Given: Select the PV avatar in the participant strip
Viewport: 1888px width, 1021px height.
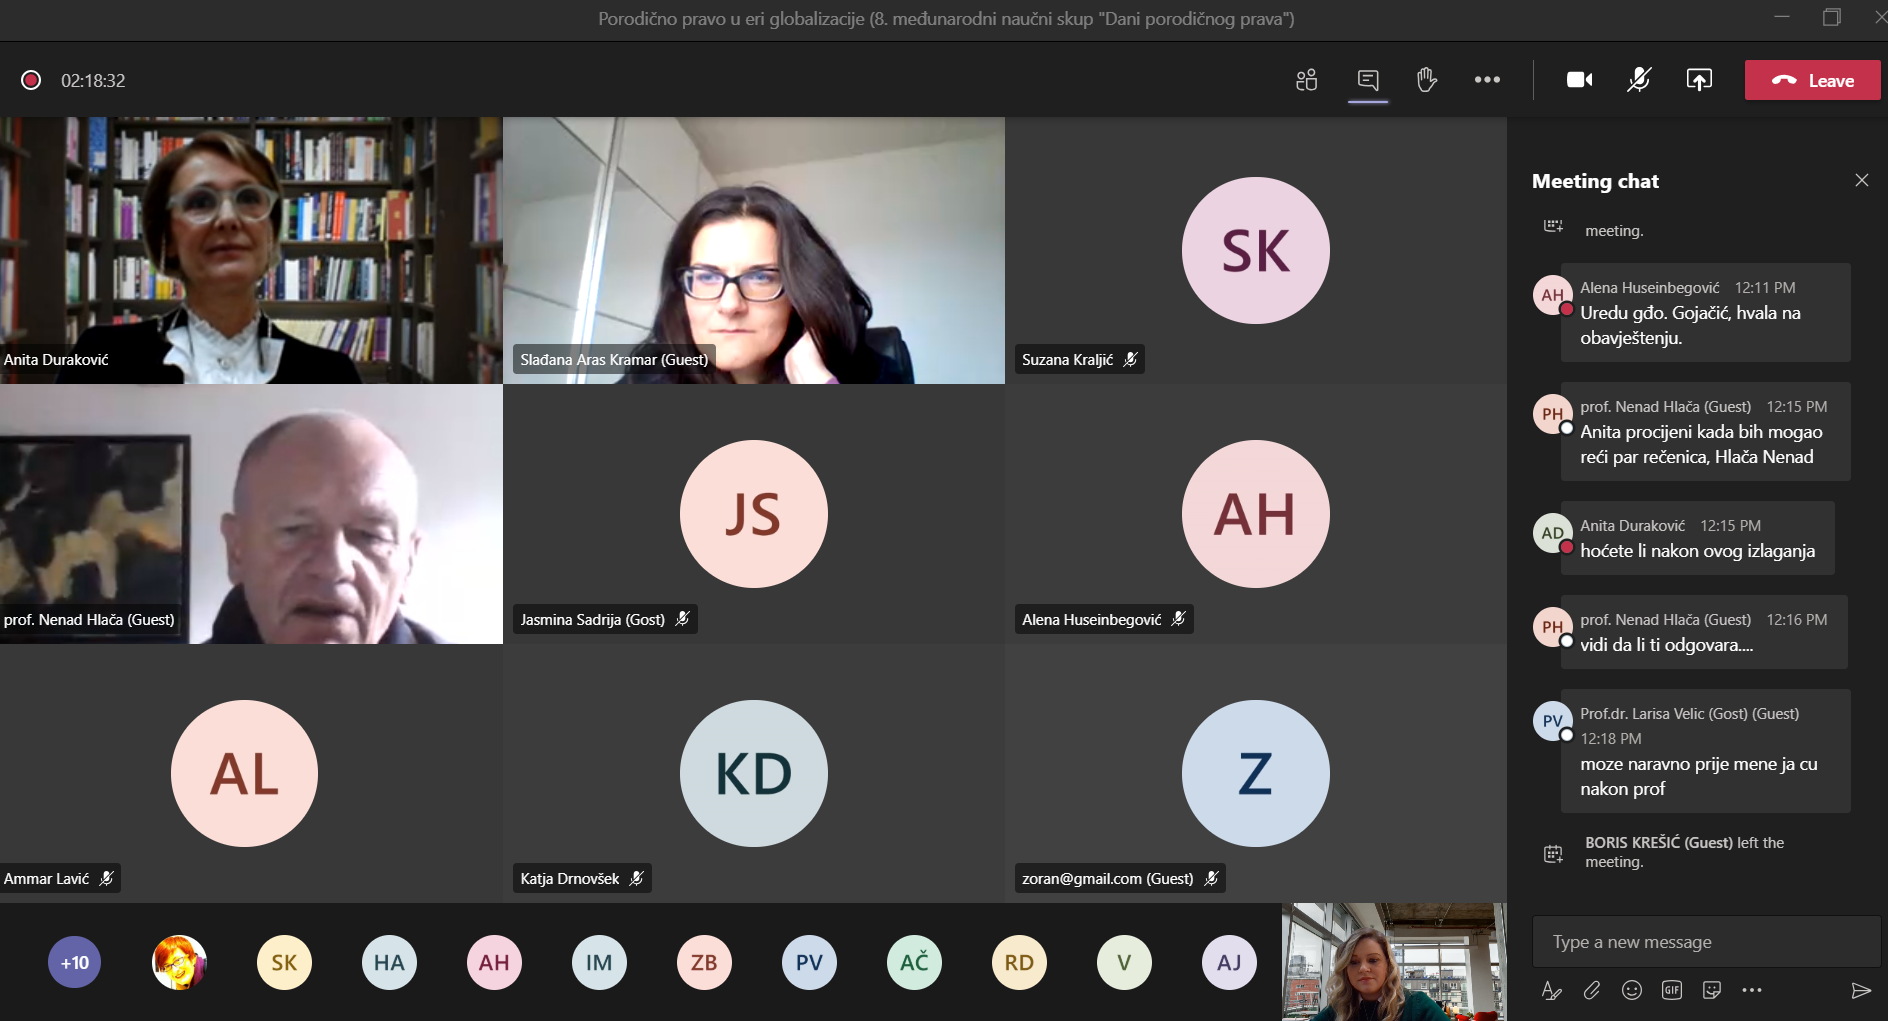Looking at the screenshot, I should 809,962.
